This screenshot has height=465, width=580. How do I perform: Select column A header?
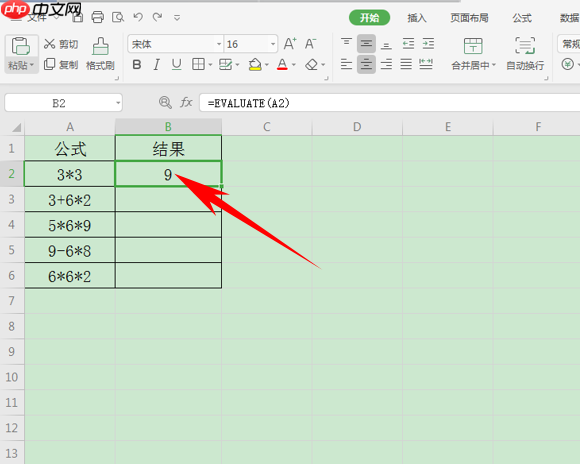pos(70,127)
